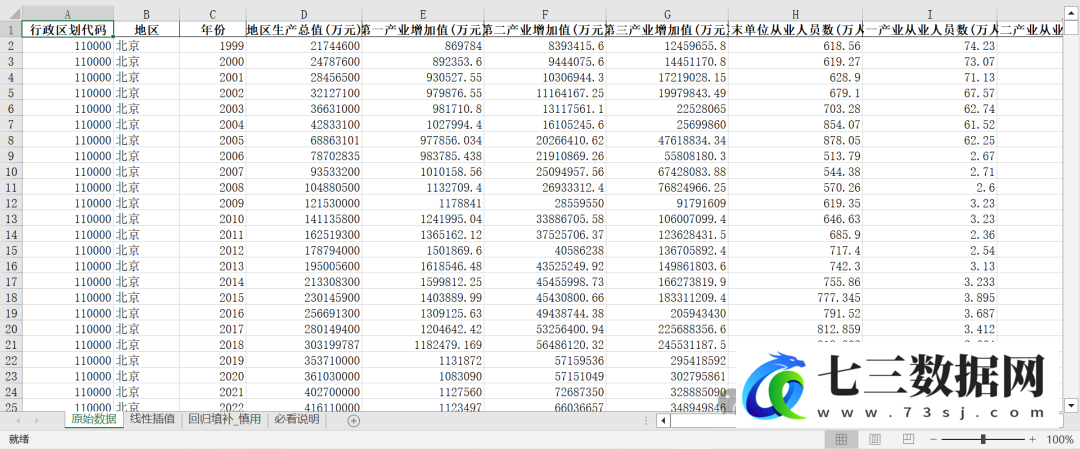Viewport: 1080px width, 449px height.
Task: Switch to Page Layout view icon
Action: coord(875,439)
